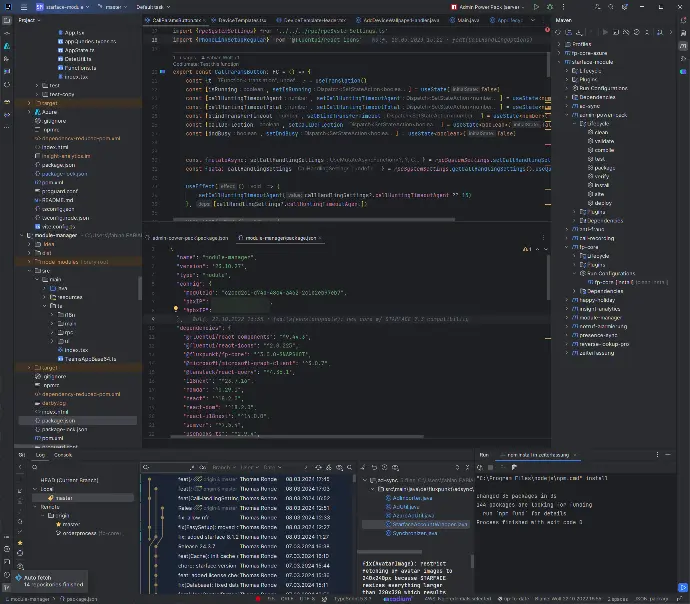Image resolution: width=690 pixels, height=604 pixels.
Task: Close the npm install run tab
Action: pyautogui.click(x=575, y=455)
